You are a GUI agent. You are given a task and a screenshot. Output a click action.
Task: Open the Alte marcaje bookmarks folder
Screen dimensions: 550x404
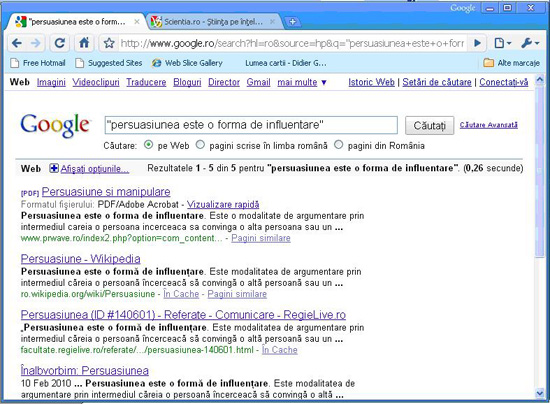(511, 63)
